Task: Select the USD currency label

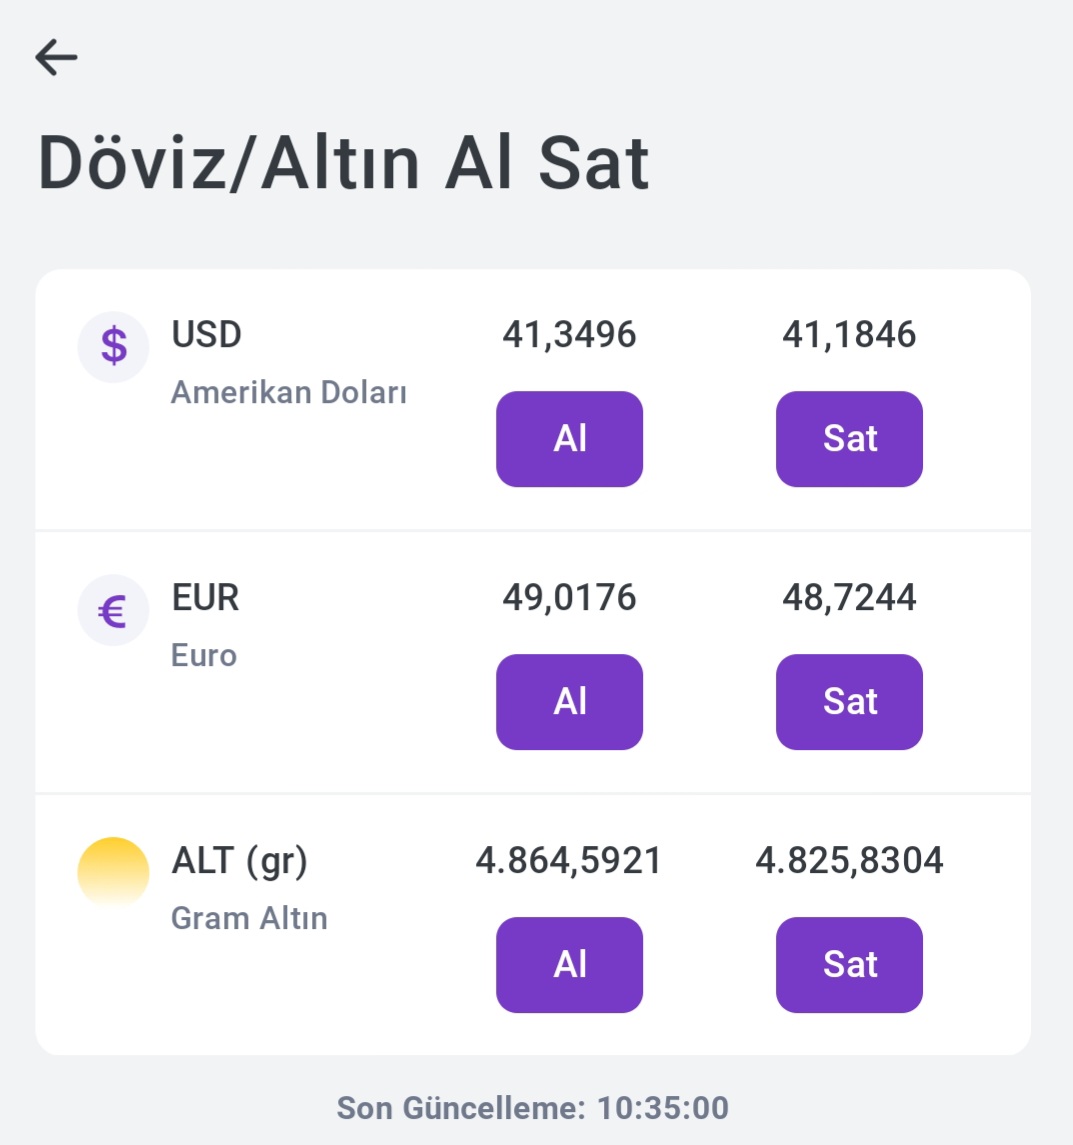Action: (207, 334)
